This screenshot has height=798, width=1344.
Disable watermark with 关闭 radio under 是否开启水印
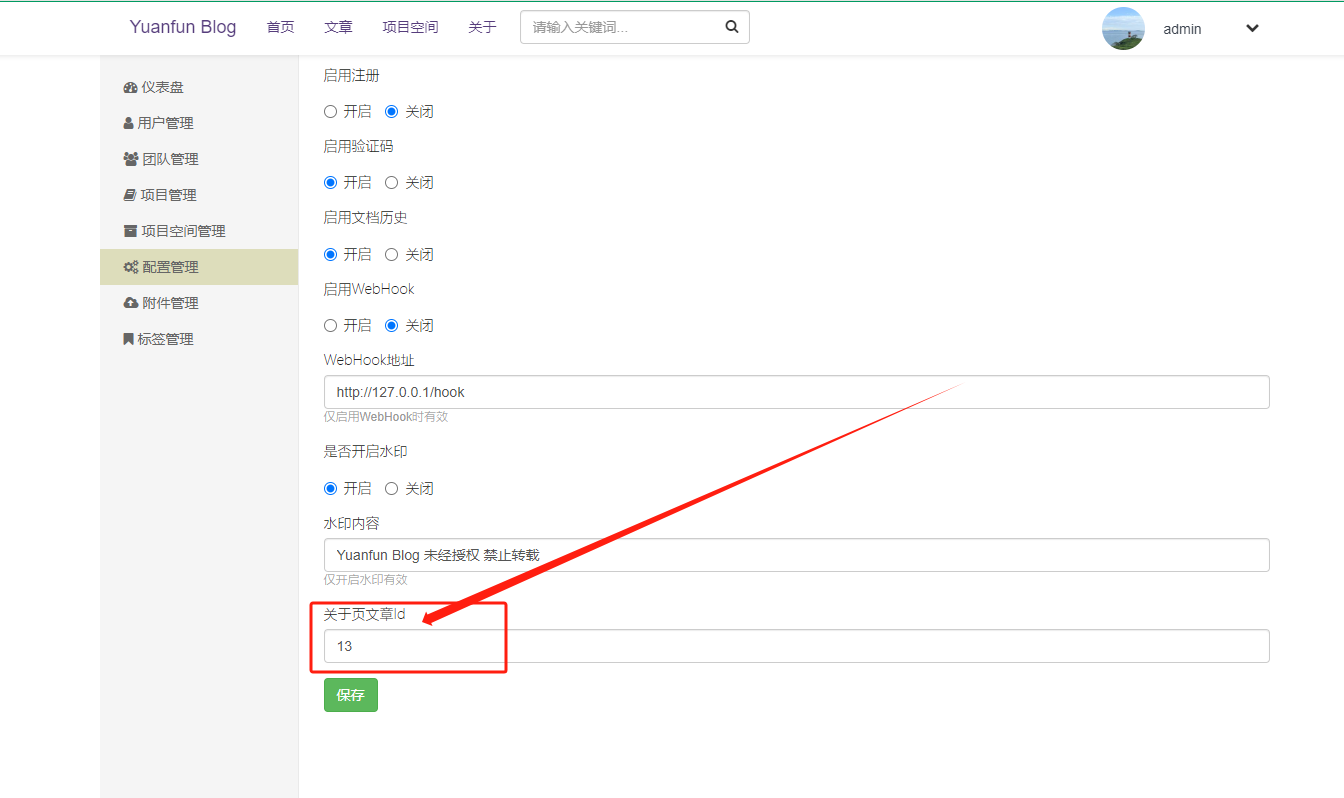392,489
